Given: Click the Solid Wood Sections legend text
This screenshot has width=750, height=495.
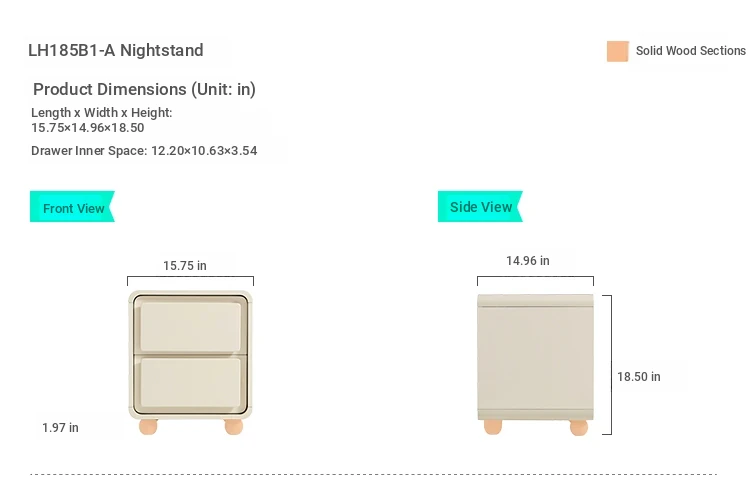Looking at the screenshot, I should coord(691,51).
